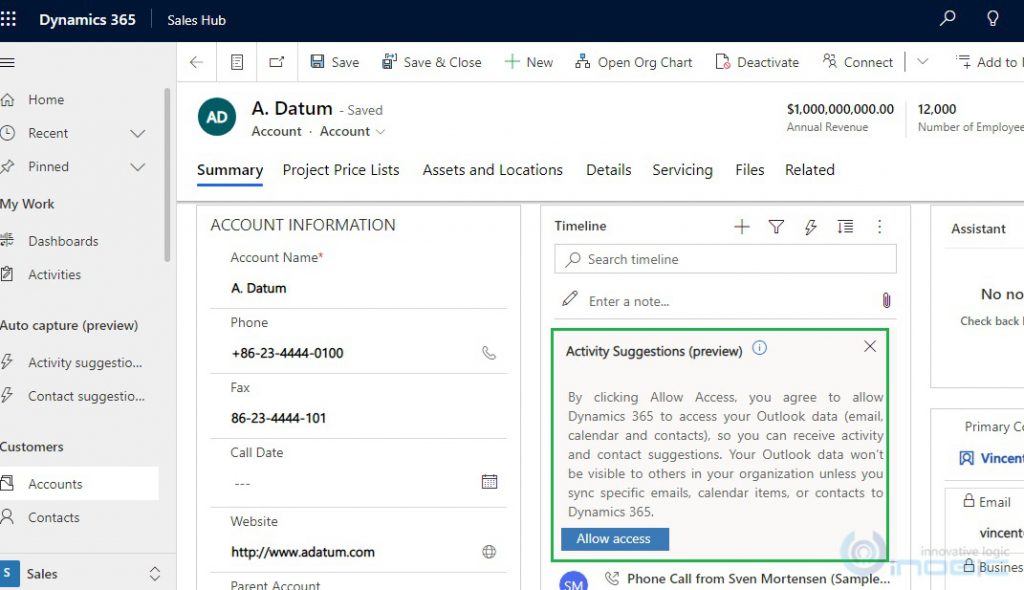Open the timeline filter icon
1024x590 pixels.
(x=776, y=226)
